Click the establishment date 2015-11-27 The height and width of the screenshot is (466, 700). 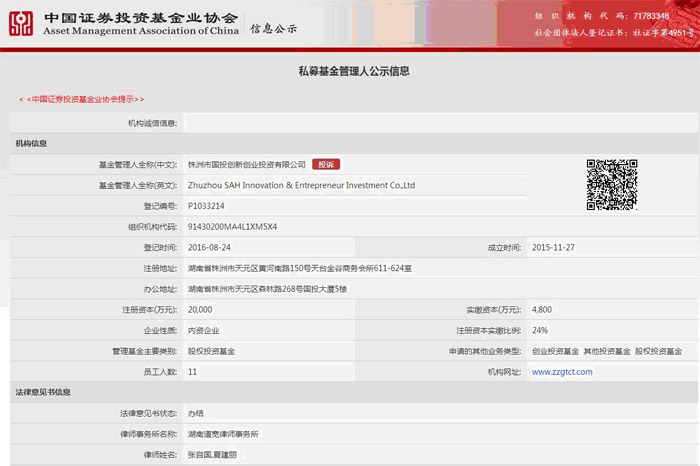point(553,247)
